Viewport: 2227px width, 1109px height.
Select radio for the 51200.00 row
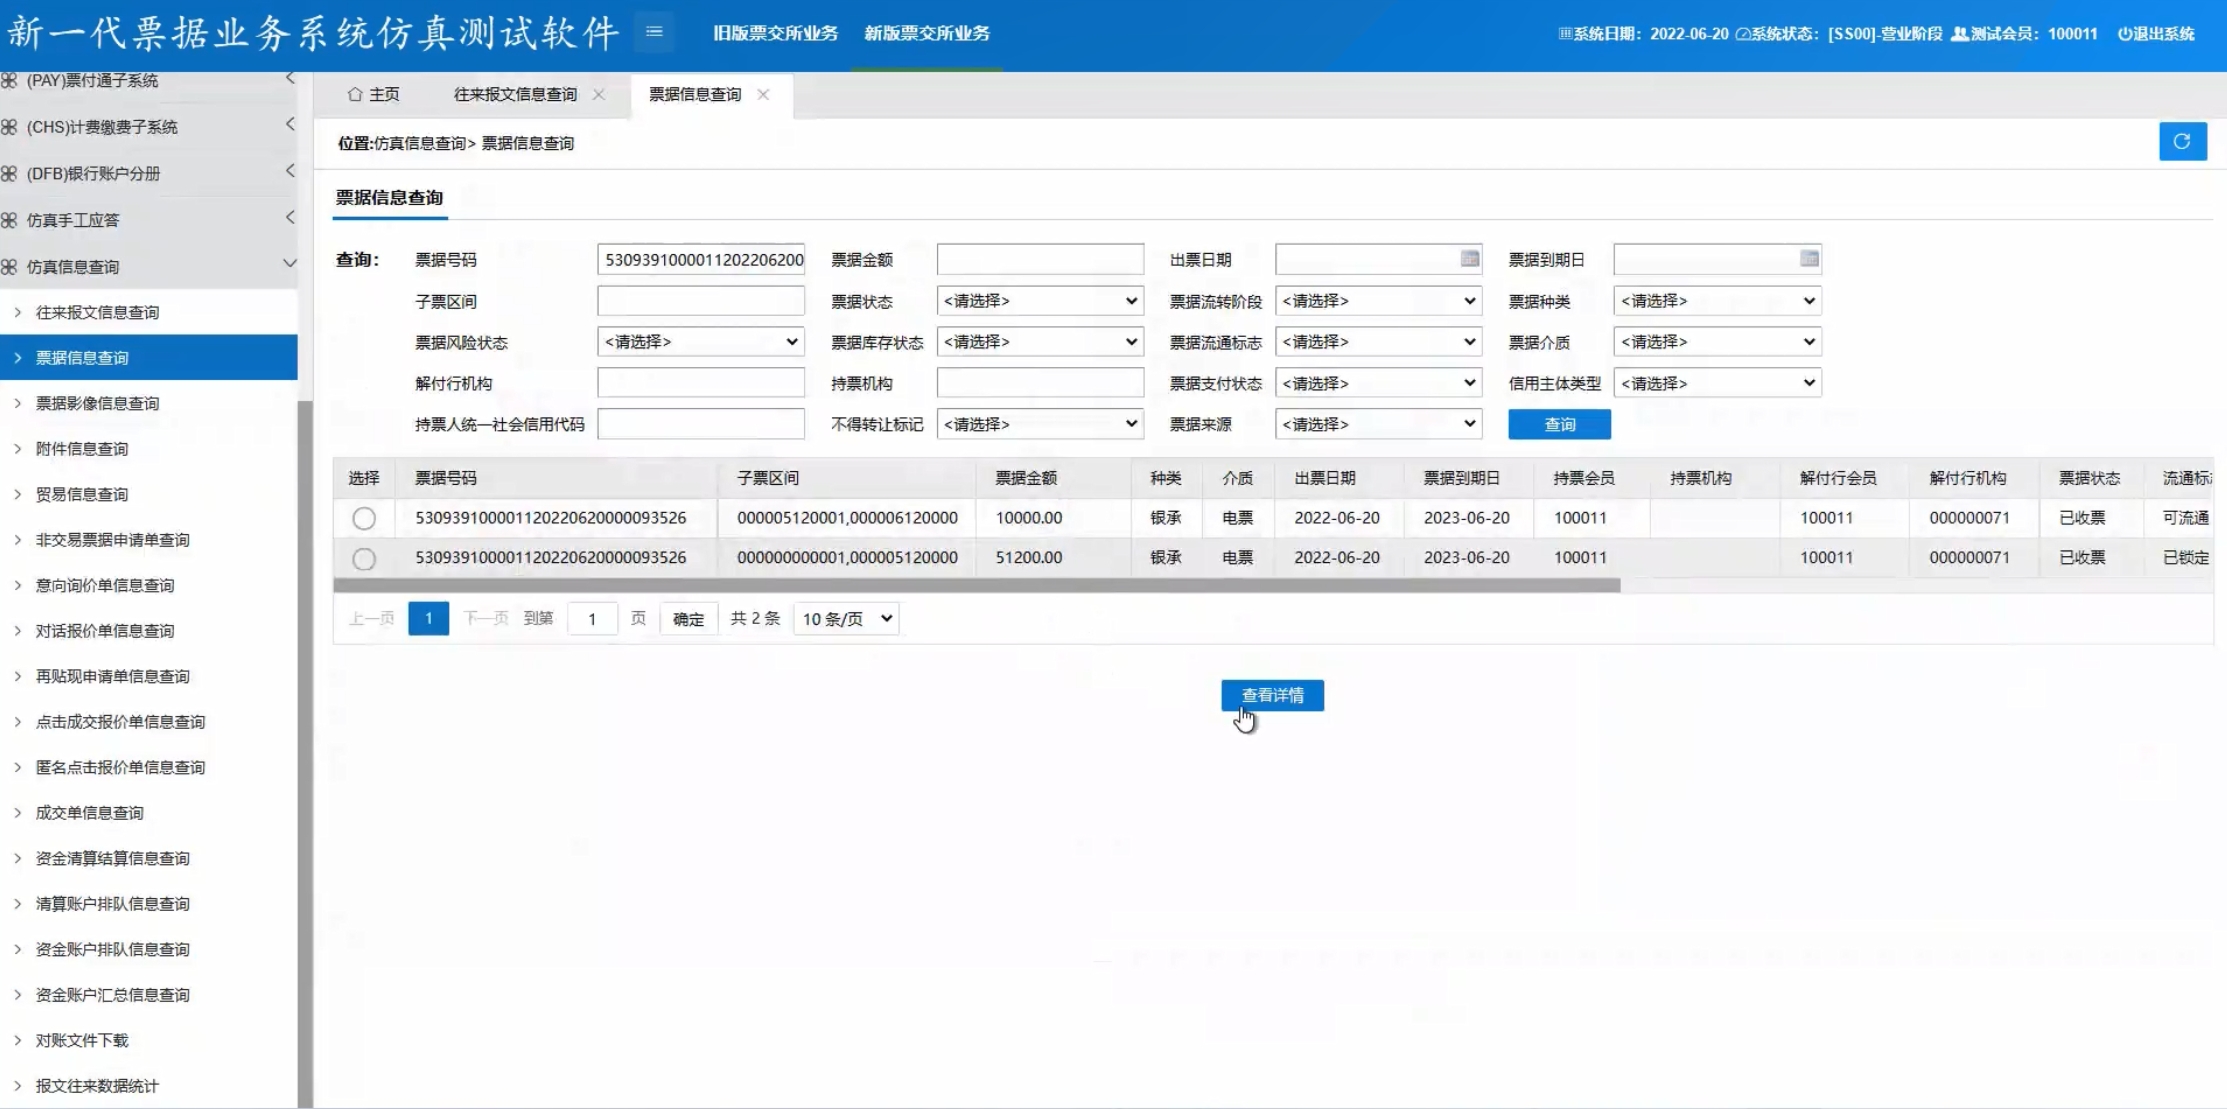coord(364,558)
